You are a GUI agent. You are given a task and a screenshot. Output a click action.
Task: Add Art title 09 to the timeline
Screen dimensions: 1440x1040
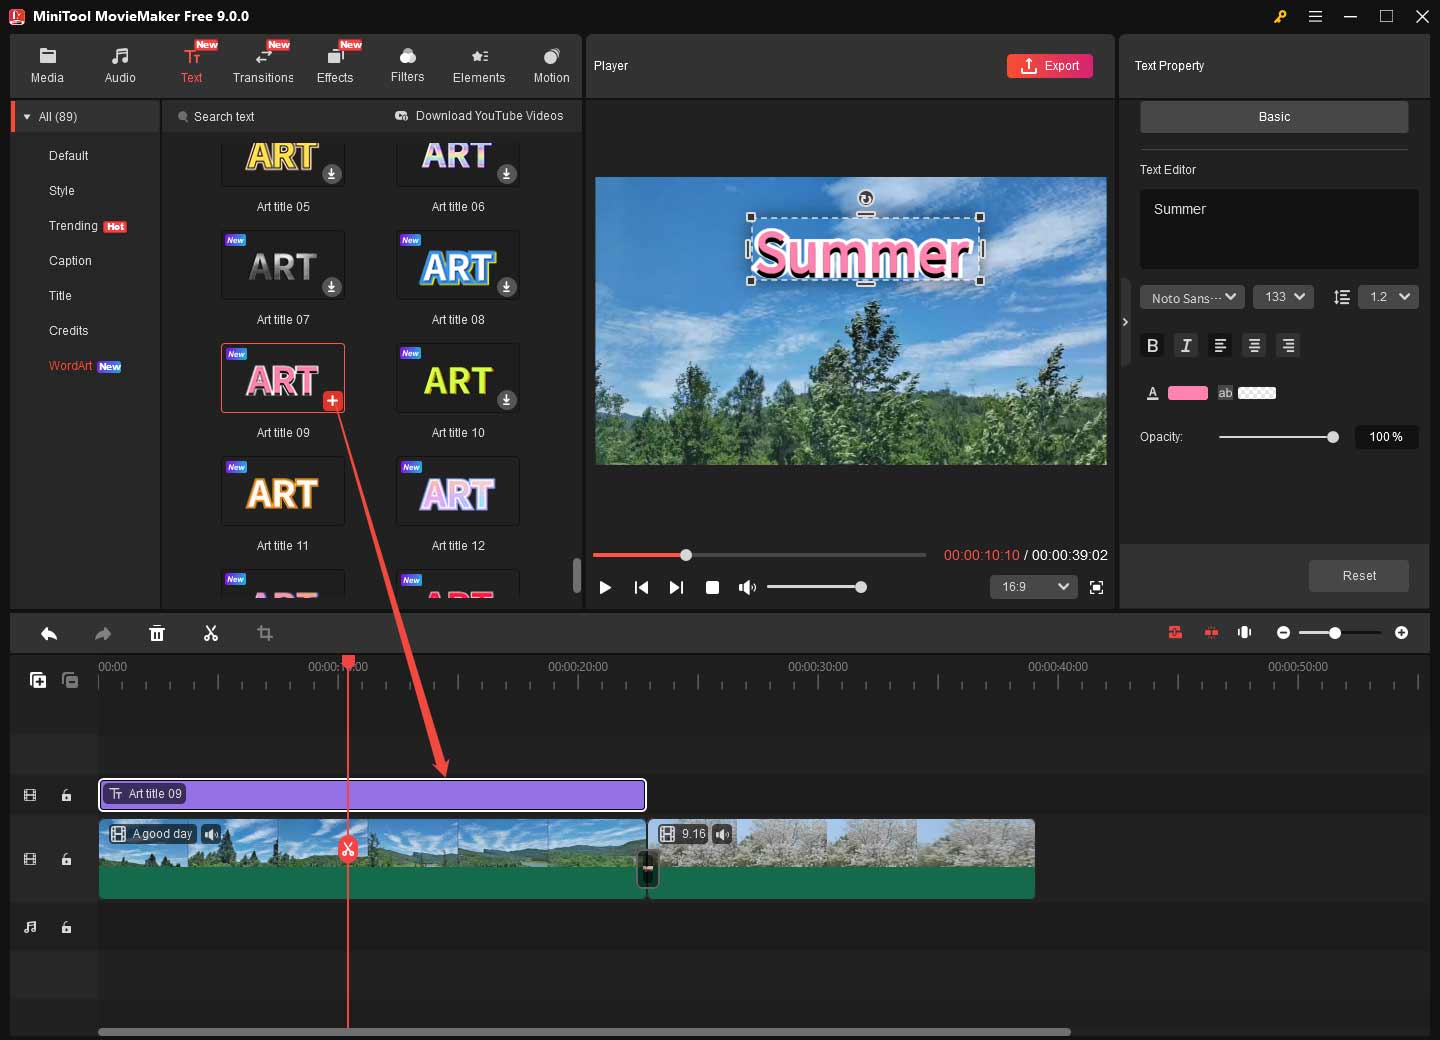333,401
